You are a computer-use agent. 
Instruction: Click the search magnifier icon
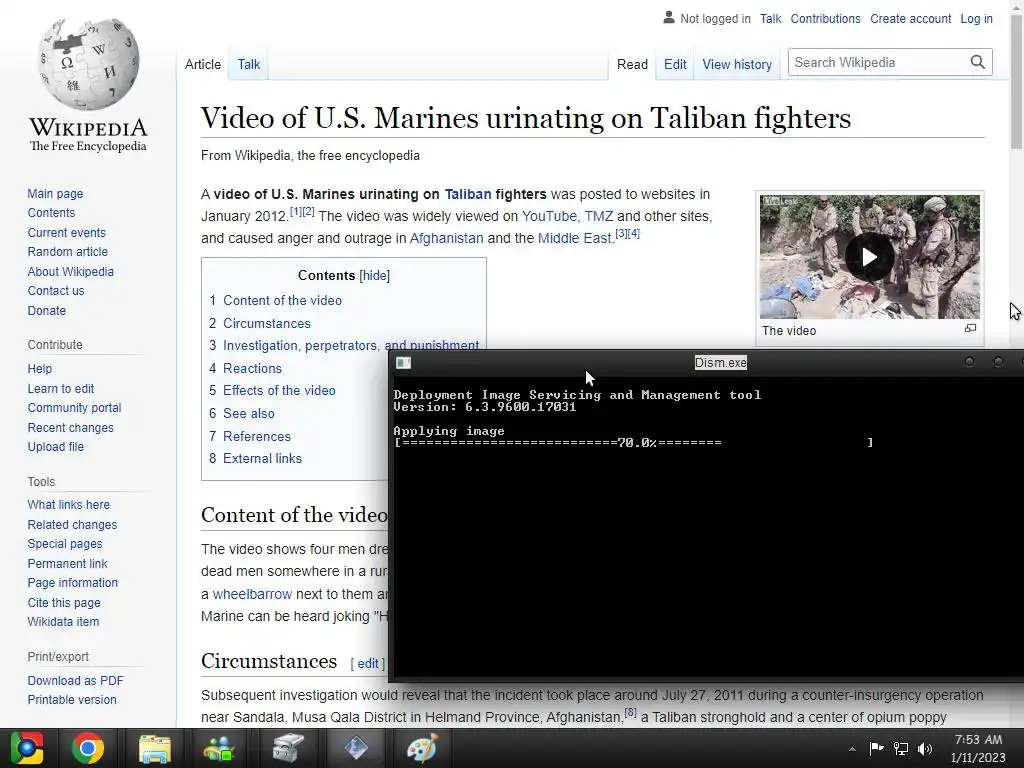click(x=977, y=62)
